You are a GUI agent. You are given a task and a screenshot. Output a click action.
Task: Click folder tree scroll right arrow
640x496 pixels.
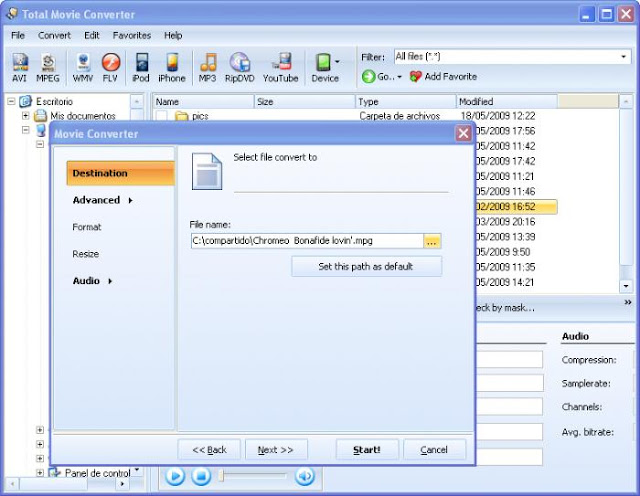click(122, 484)
